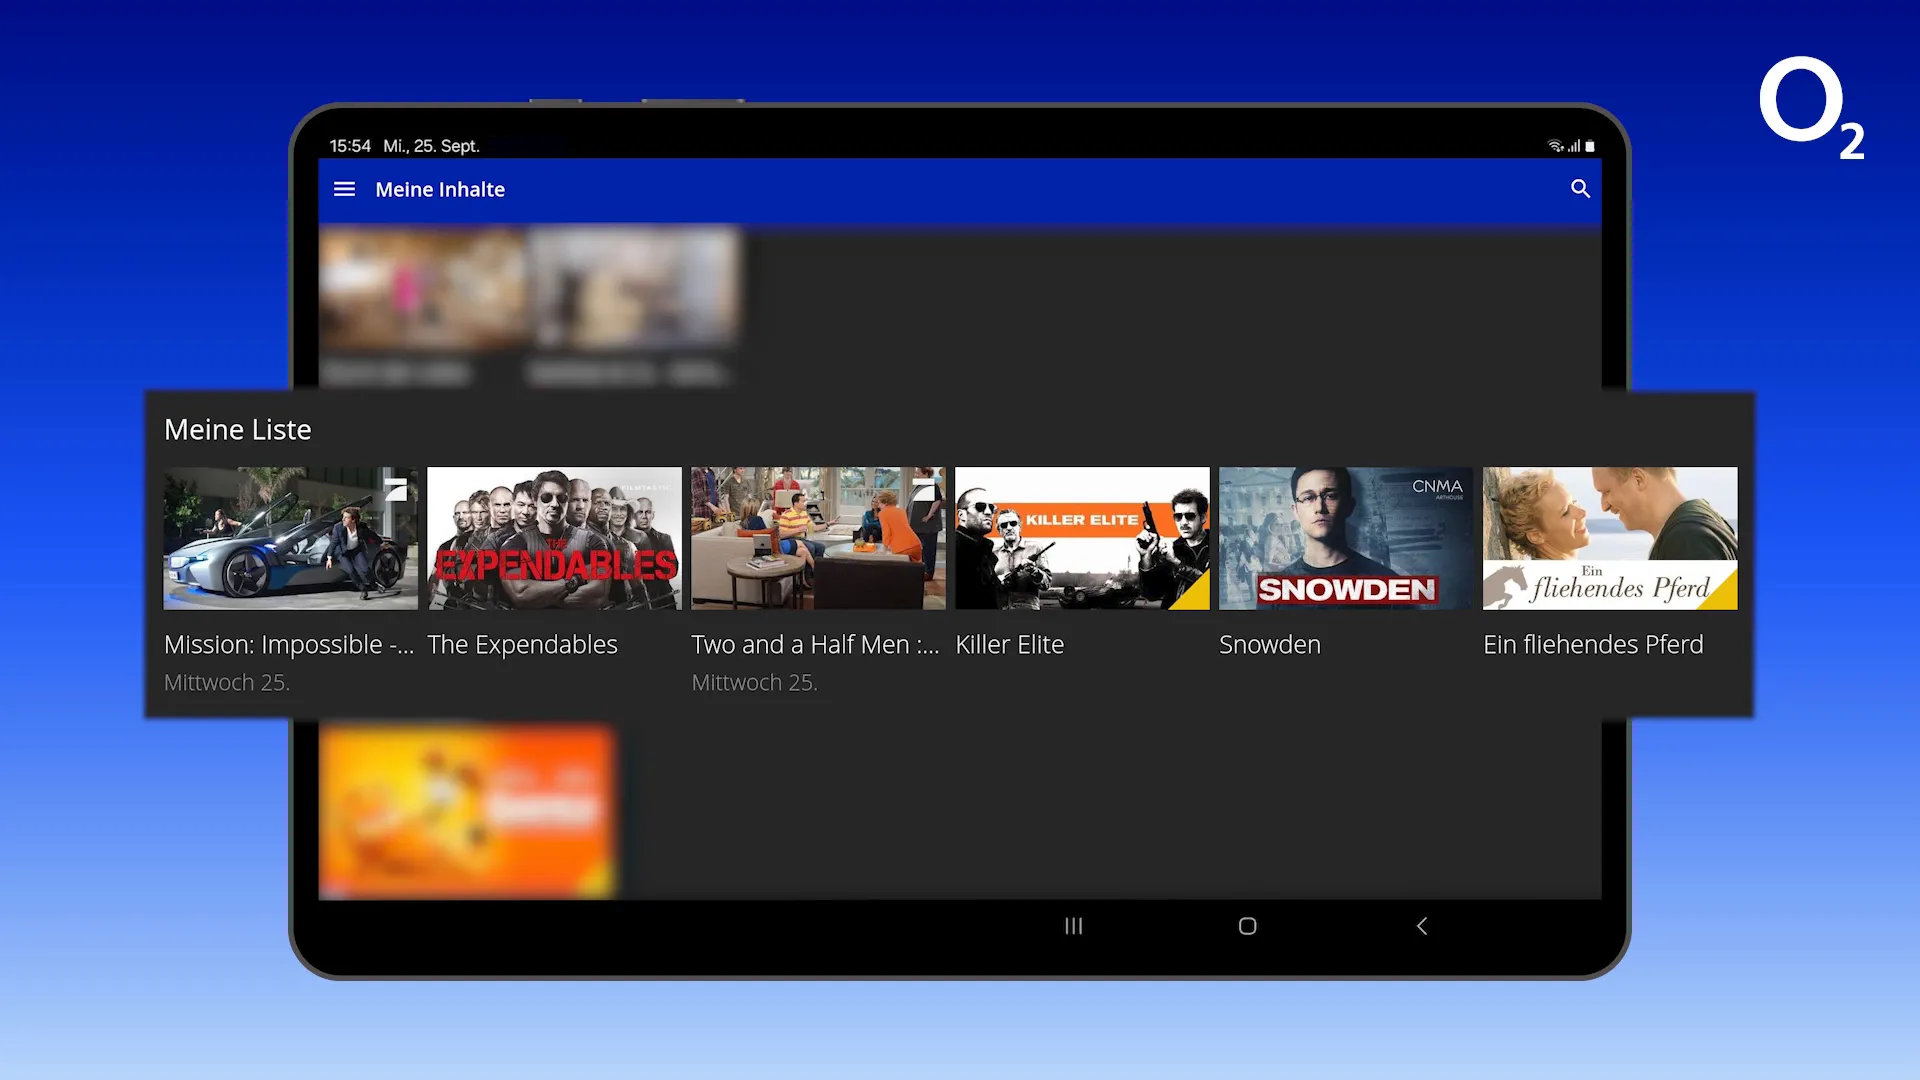Tap the Android recent apps button

(x=1073, y=926)
